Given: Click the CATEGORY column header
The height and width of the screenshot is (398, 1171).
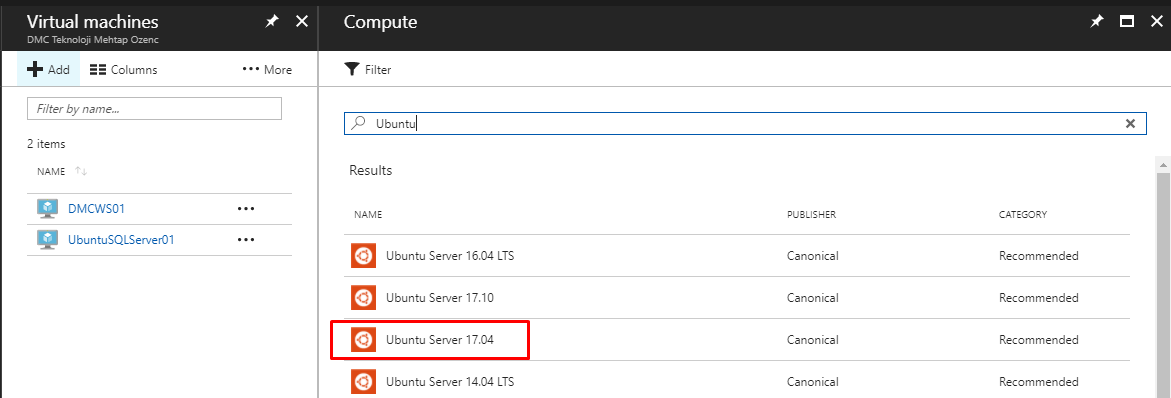Looking at the screenshot, I should coord(1023,214).
